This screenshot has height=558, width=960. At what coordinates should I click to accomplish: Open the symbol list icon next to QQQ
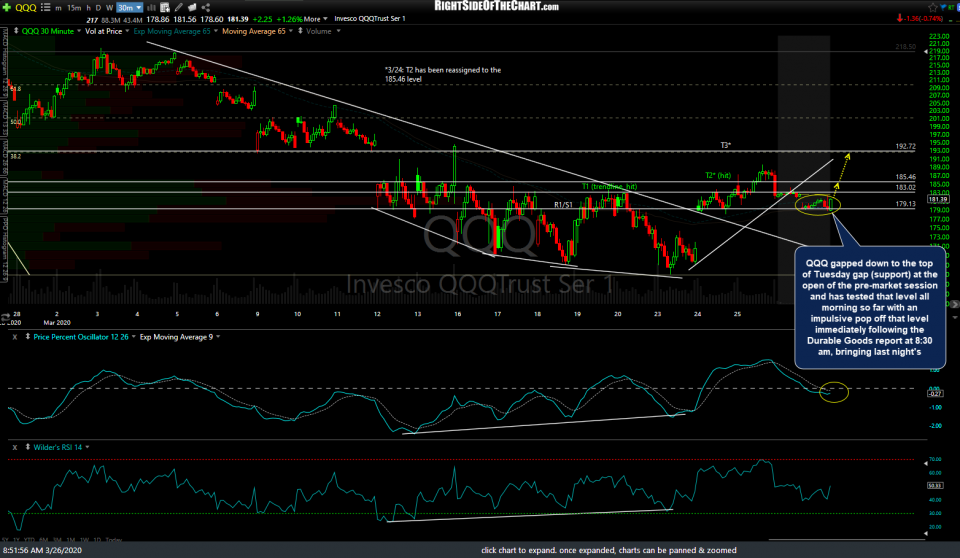(45, 7)
